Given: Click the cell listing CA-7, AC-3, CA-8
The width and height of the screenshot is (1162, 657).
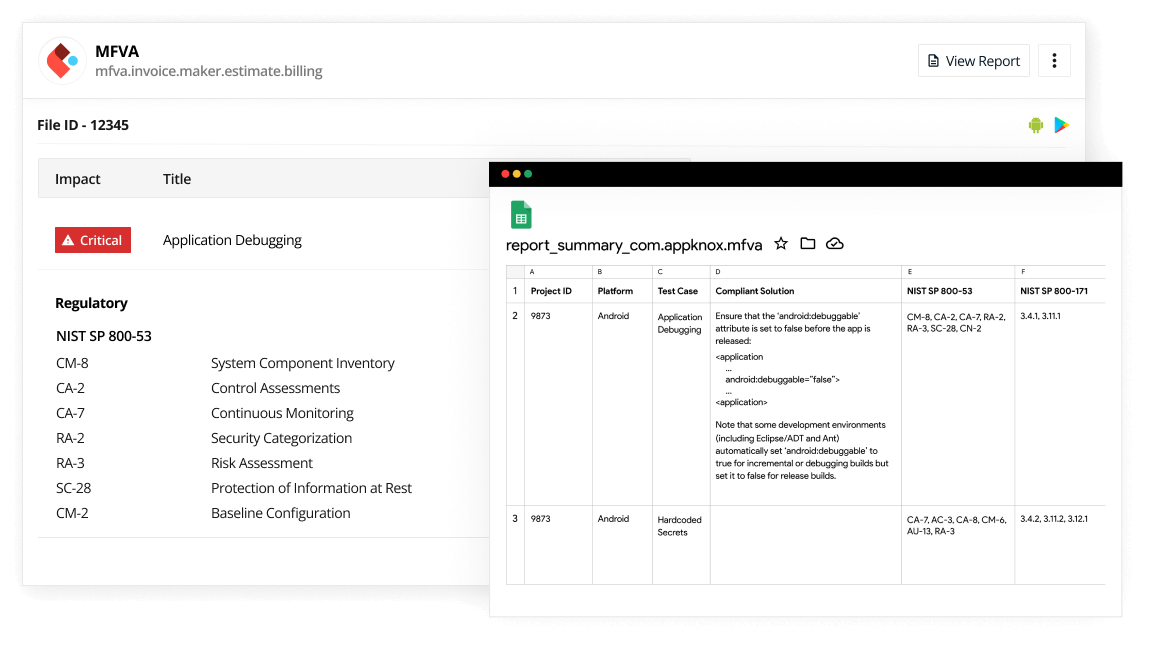Looking at the screenshot, I should [x=957, y=544].
